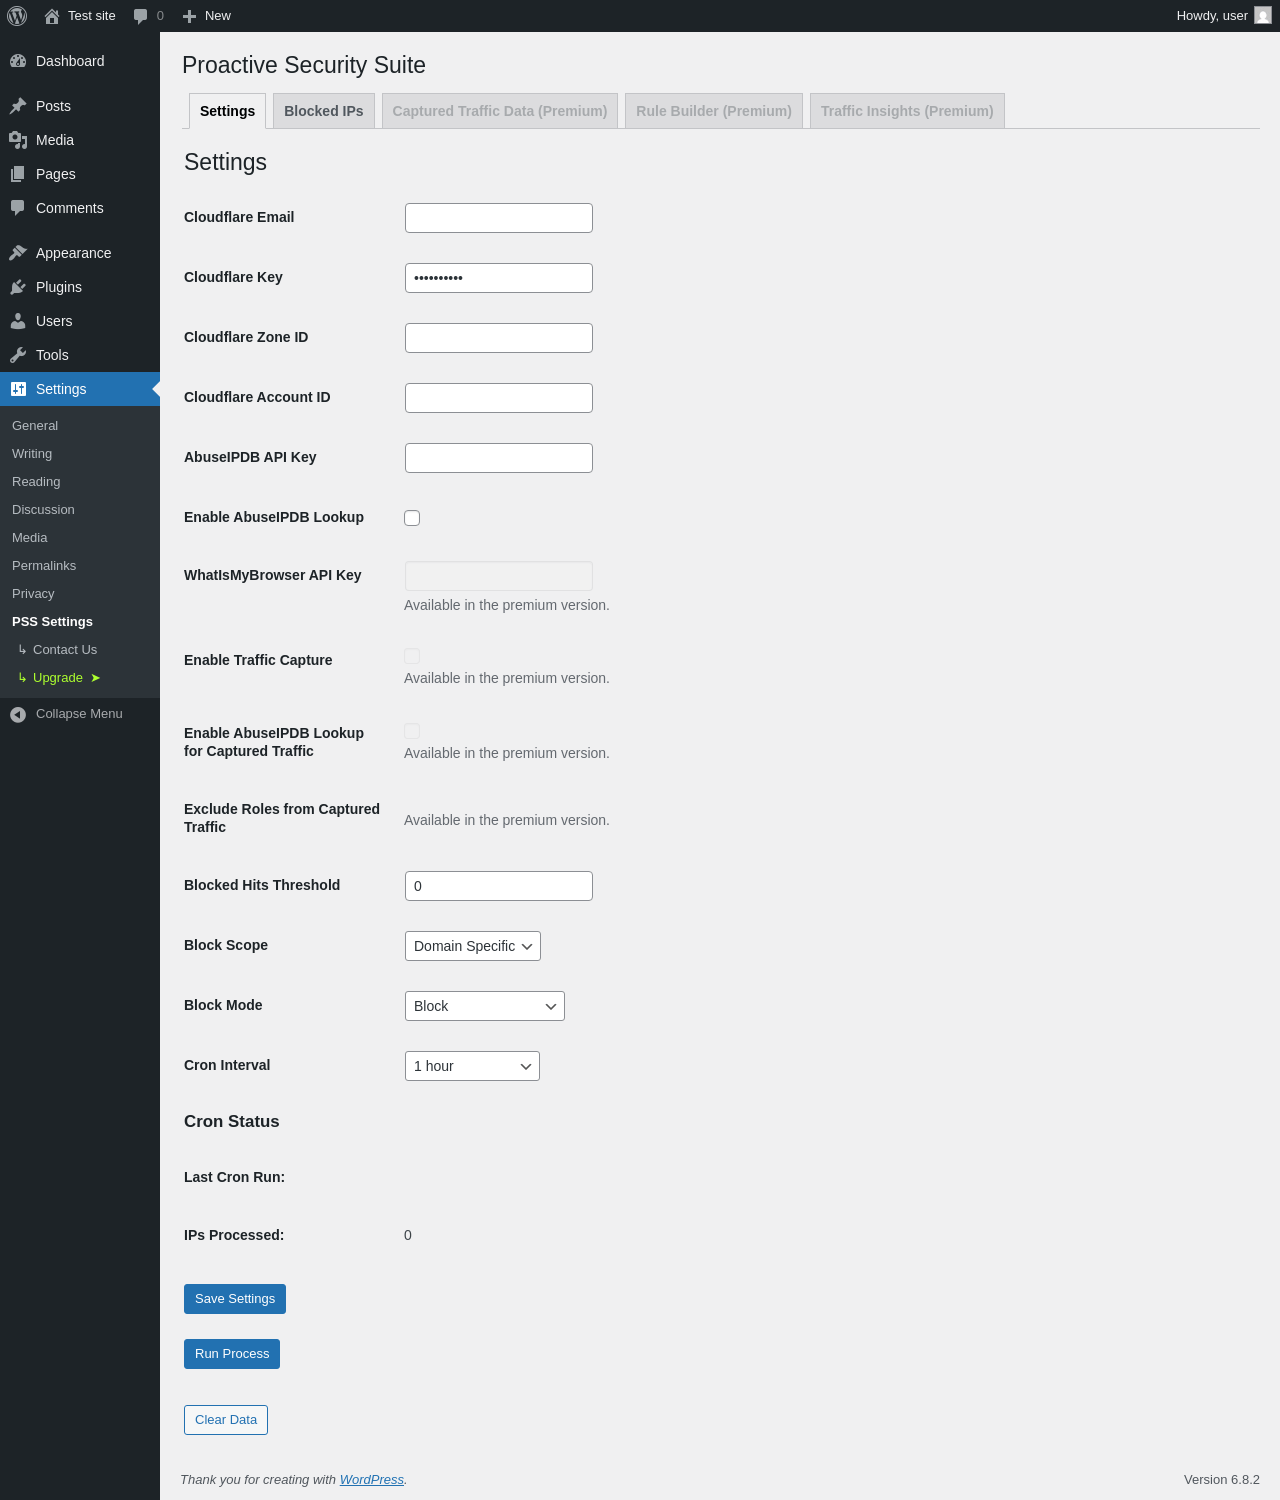Viewport: 1280px width, 1500px height.
Task: Open the Reading settings submenu
Action: coord(80,482)
